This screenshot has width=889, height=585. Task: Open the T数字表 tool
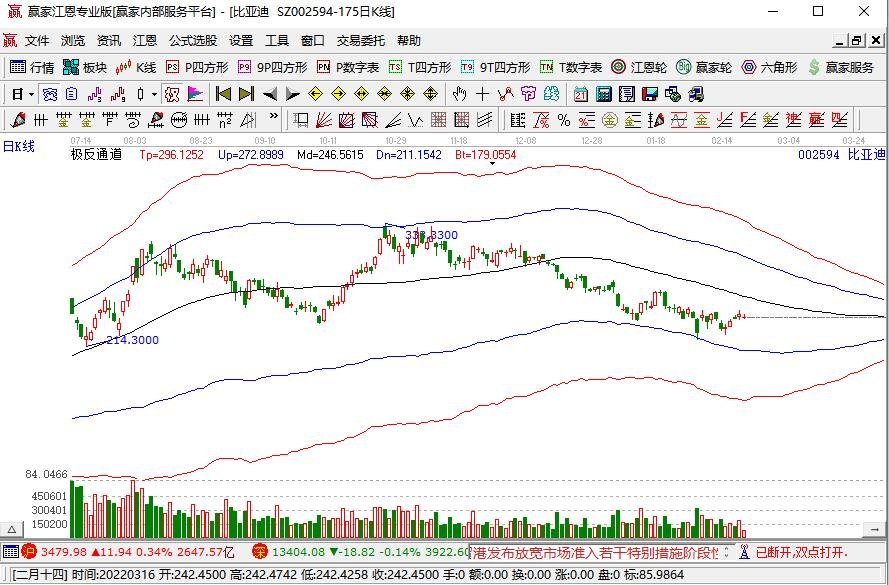571,67
